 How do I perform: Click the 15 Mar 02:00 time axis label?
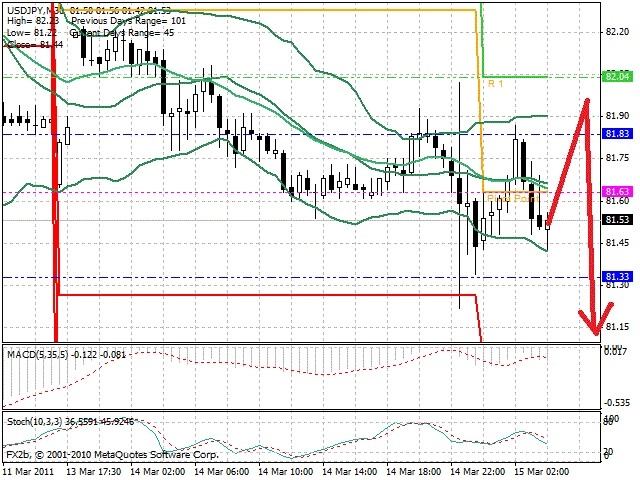pyautogui.click(x=542, y=472)
